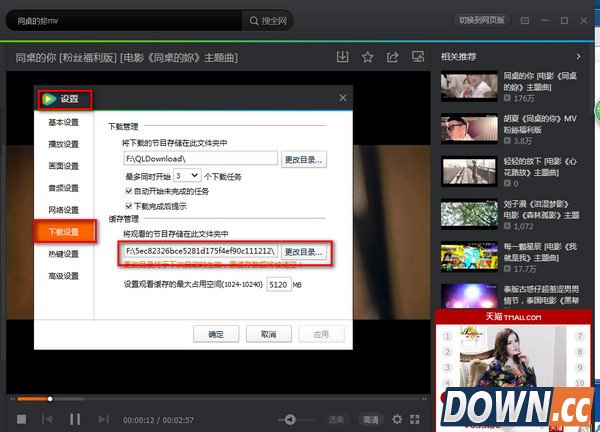600x432 pixels.
Task: Click the 高清 quality selector
Action: pos(370,420)
